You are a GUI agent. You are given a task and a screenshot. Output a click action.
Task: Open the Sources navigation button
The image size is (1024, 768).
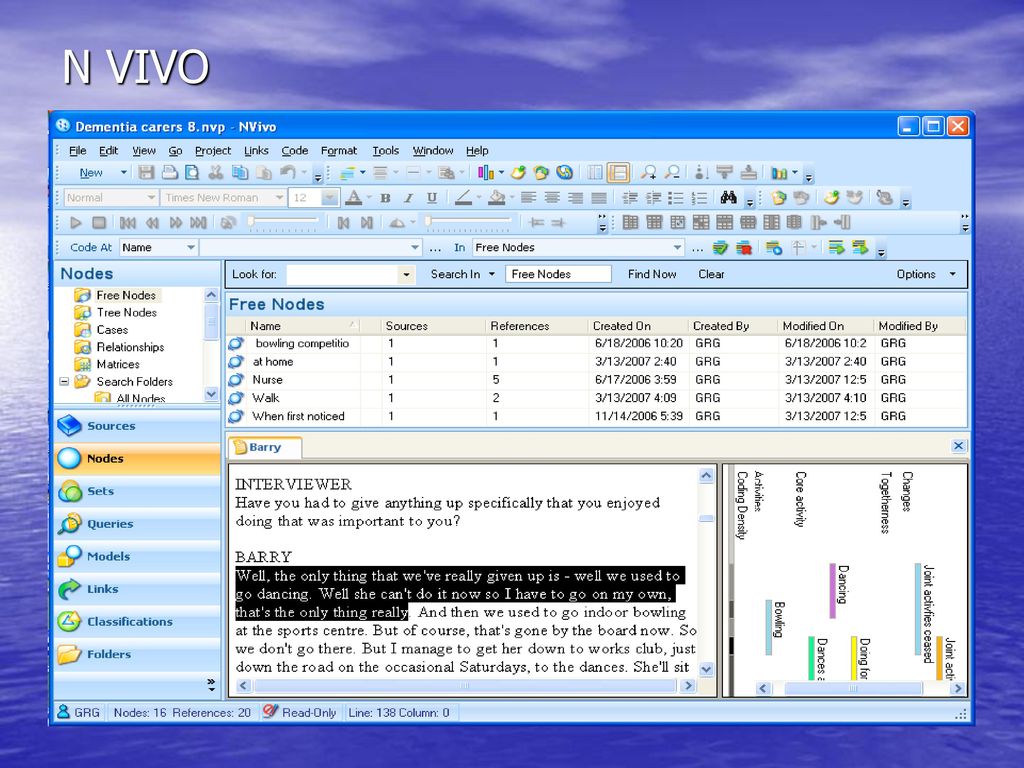[x=137, y=426]
